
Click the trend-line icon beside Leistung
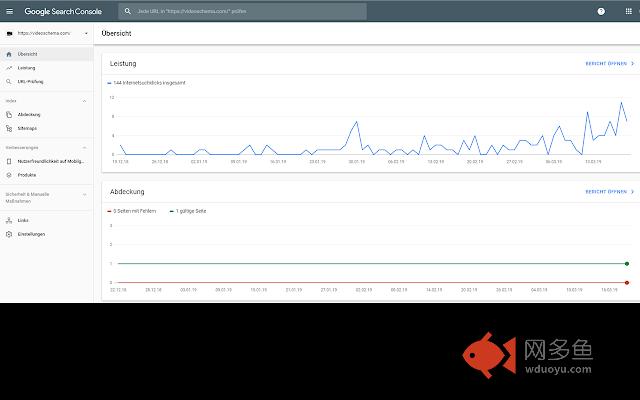(x=9, y=68)
